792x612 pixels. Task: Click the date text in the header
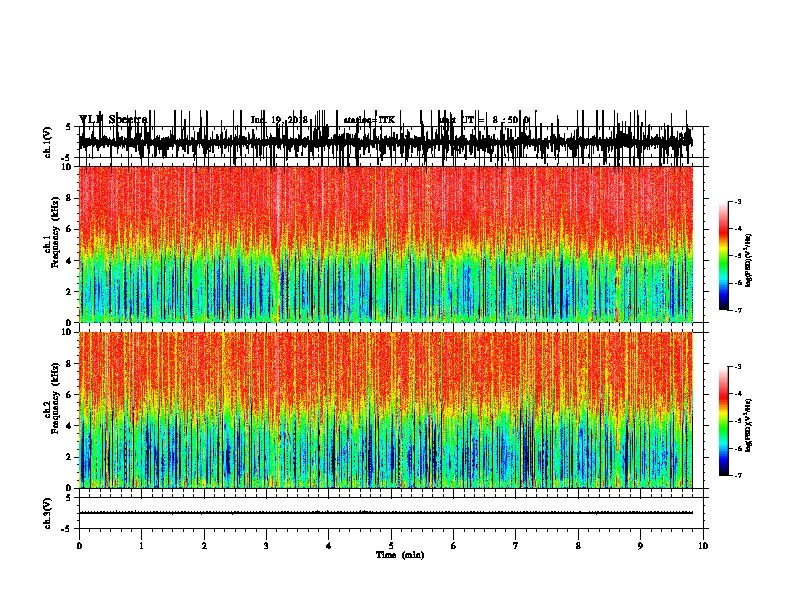(279, 120)
